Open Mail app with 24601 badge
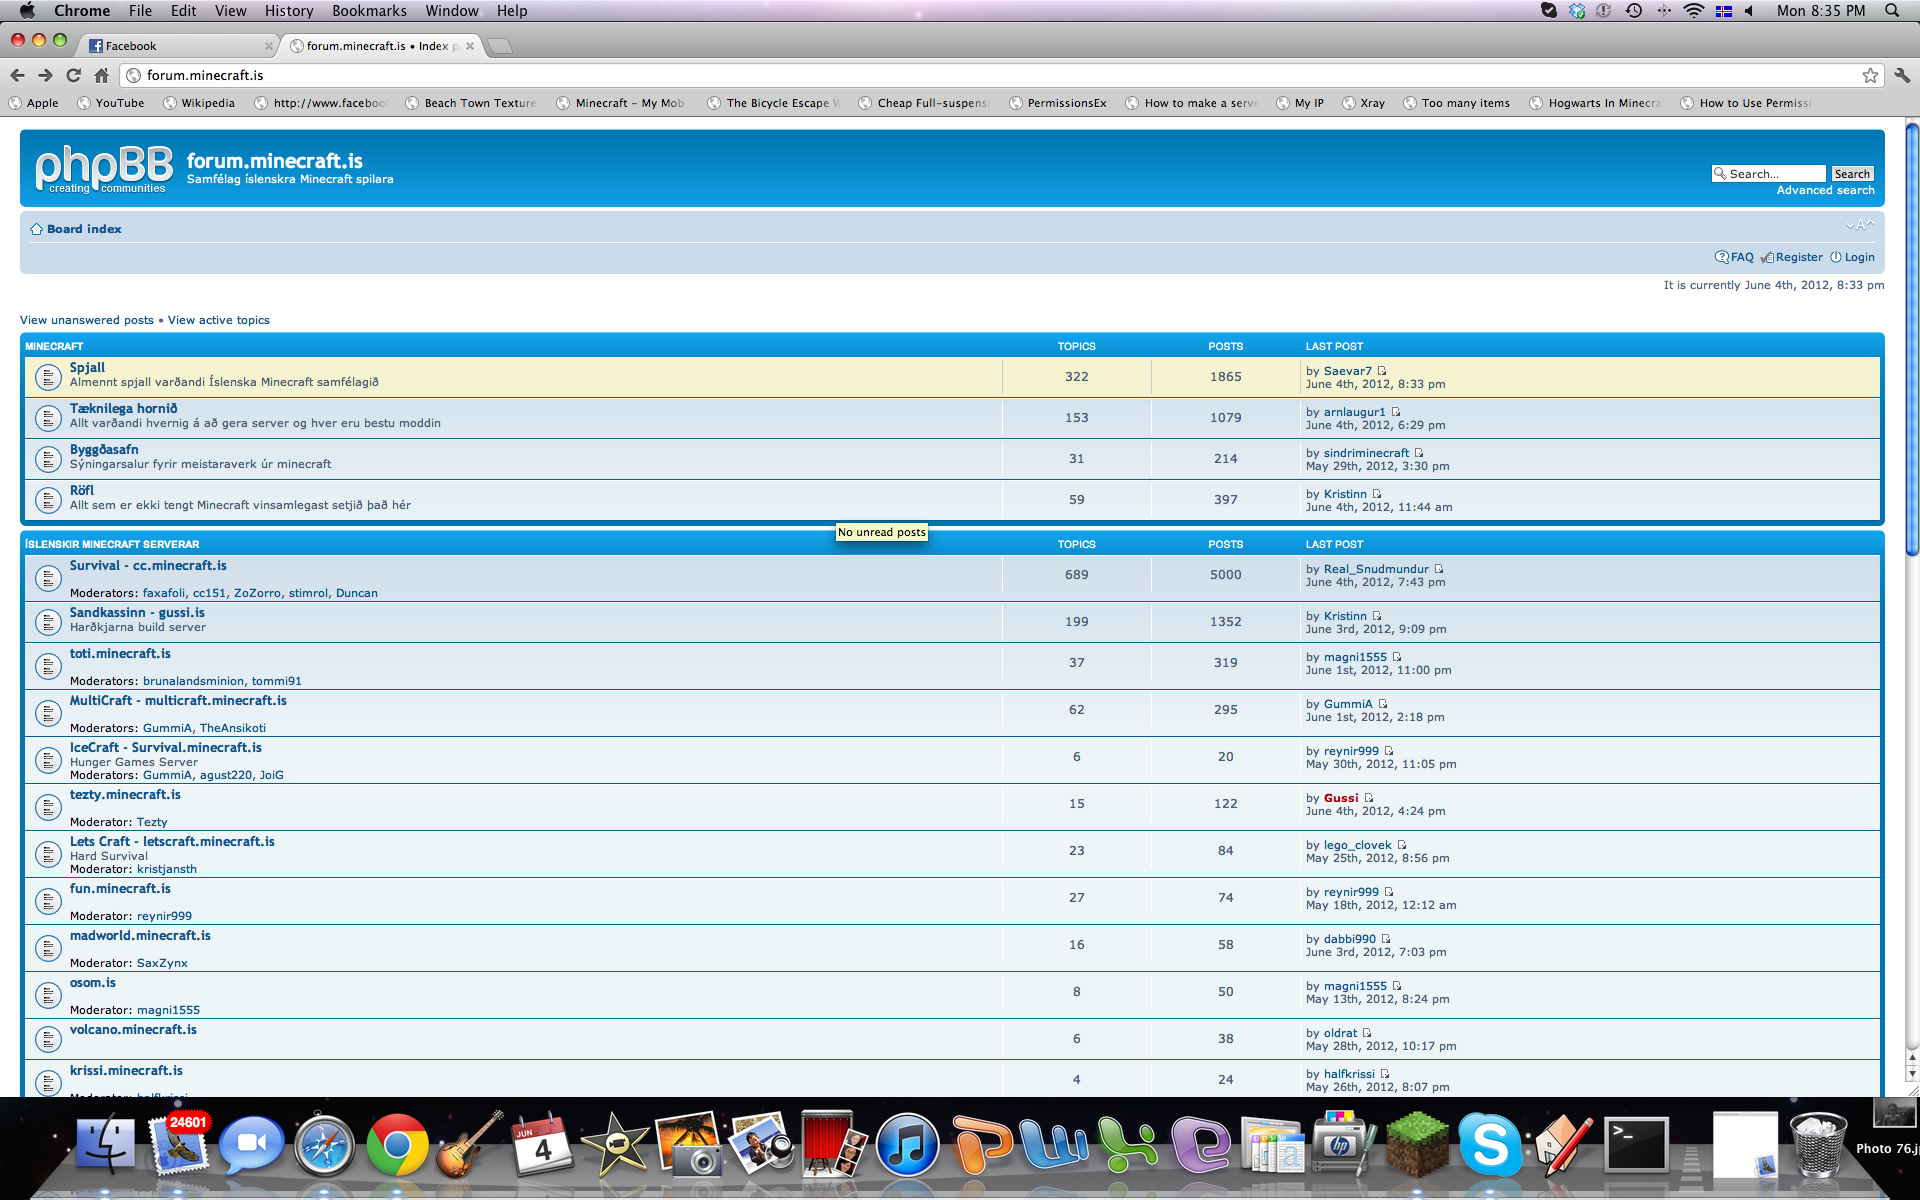This screenshot has width=1920, height=1200. tap(178, 1143)
